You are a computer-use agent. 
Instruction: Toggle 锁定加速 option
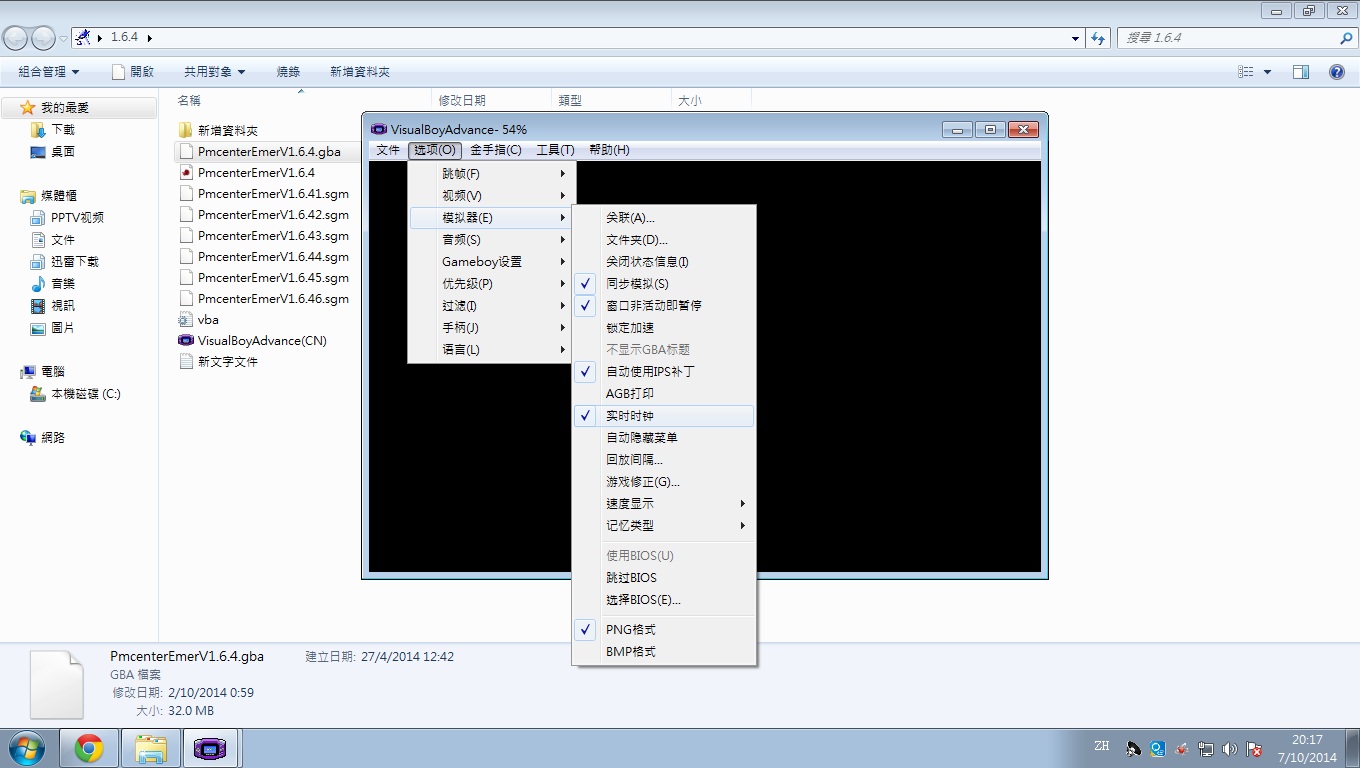pos(664,327)
